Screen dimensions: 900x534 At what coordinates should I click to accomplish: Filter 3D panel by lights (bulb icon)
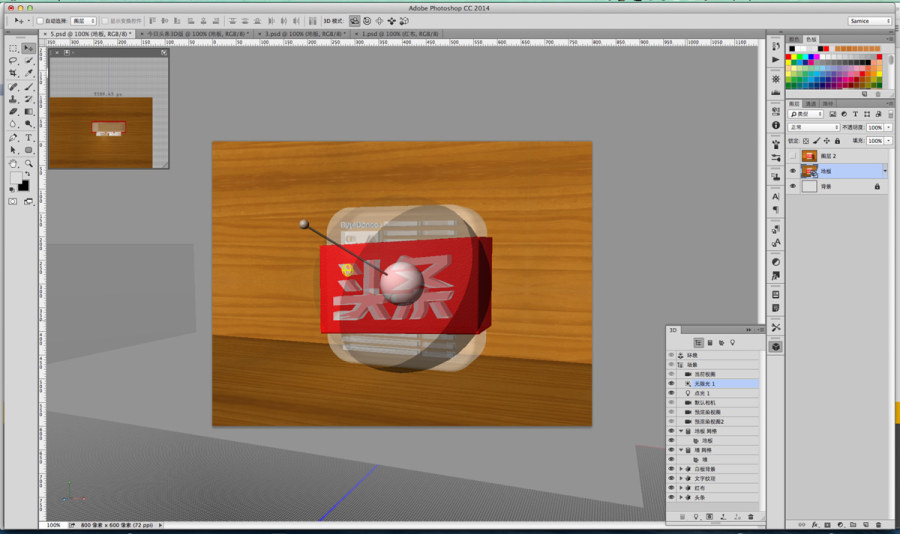pos(732,343)
